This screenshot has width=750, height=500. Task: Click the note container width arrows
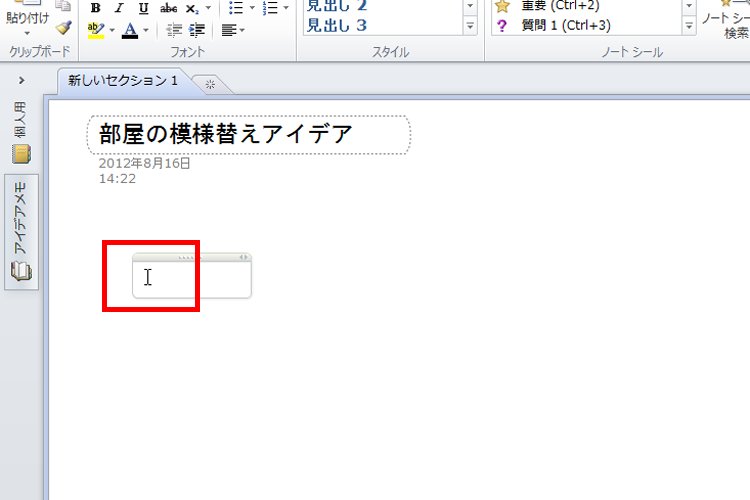pyautogui.click(x=244, y=257)
